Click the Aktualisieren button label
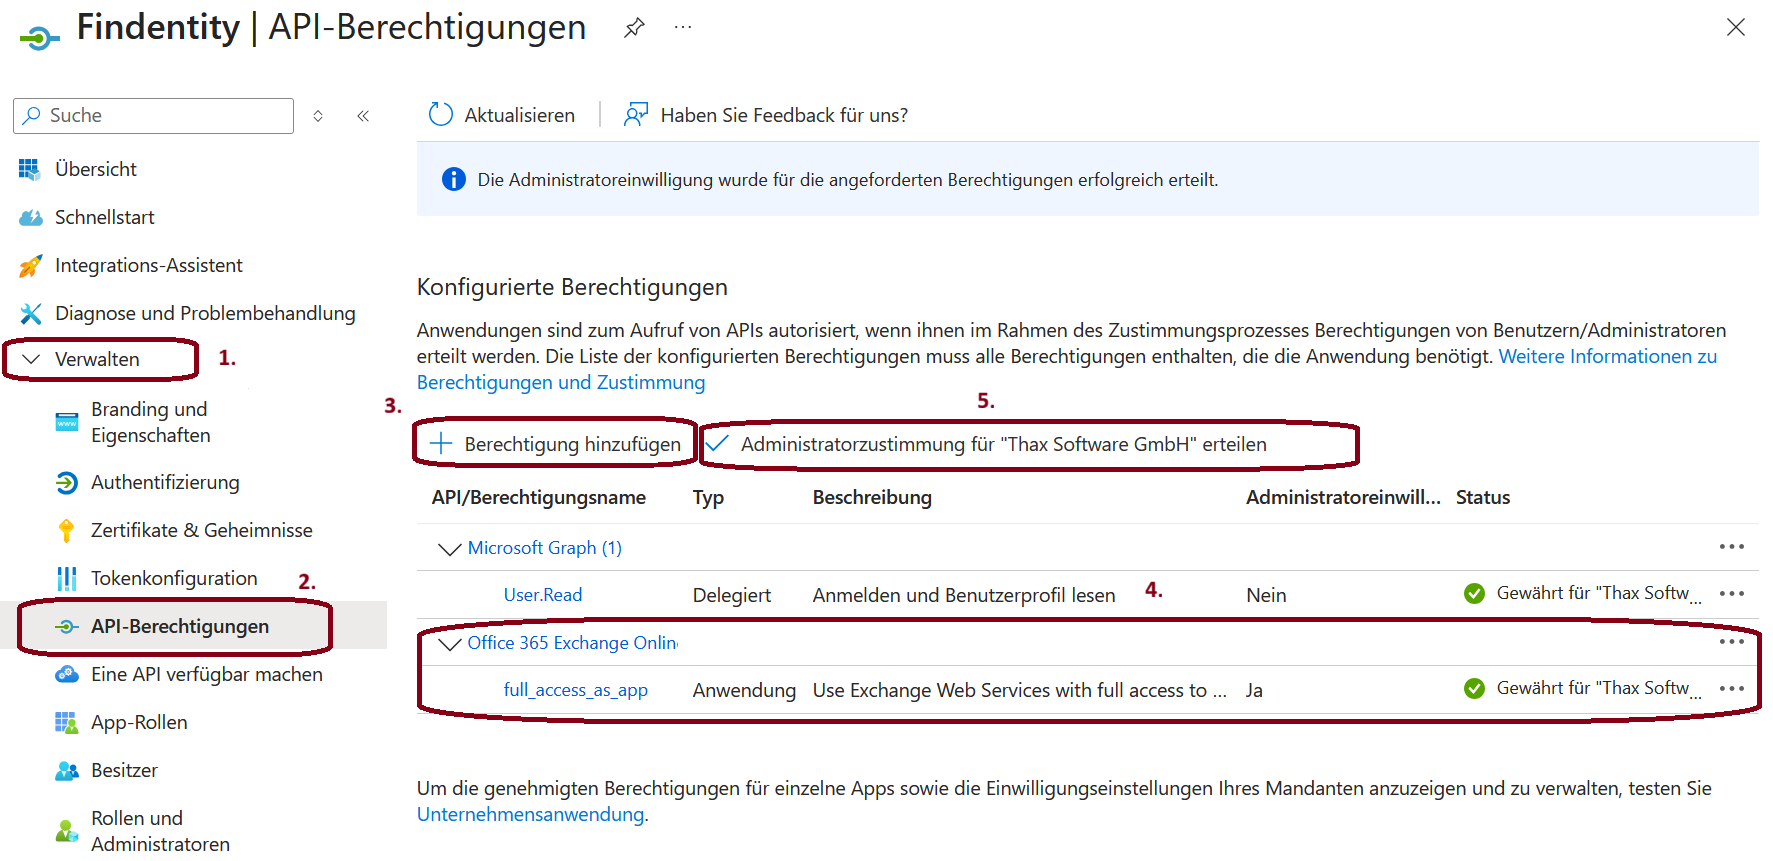 (519, 115)
